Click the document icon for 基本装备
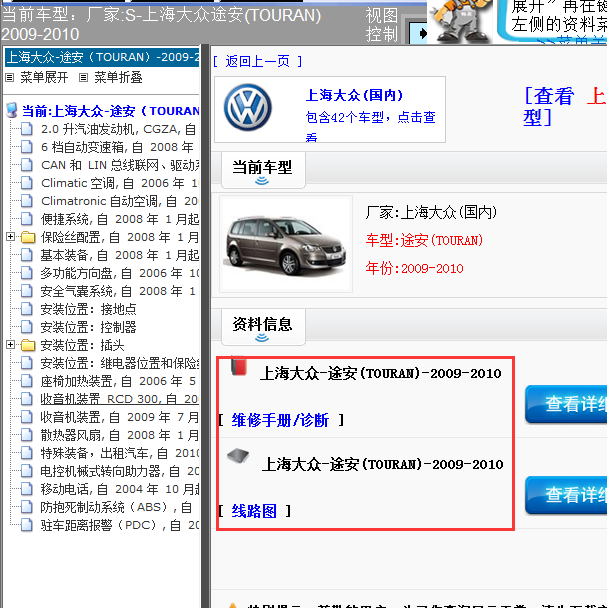The height and width of the screenshot is (608, 607). [26, 255]
